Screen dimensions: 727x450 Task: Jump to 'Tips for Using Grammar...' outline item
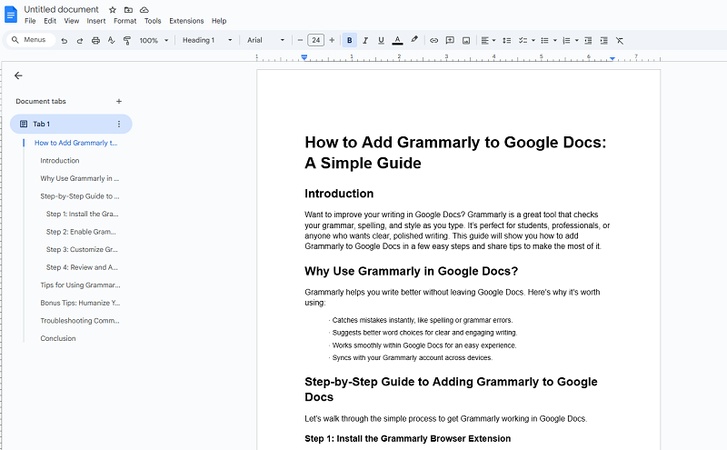[80, 285]
